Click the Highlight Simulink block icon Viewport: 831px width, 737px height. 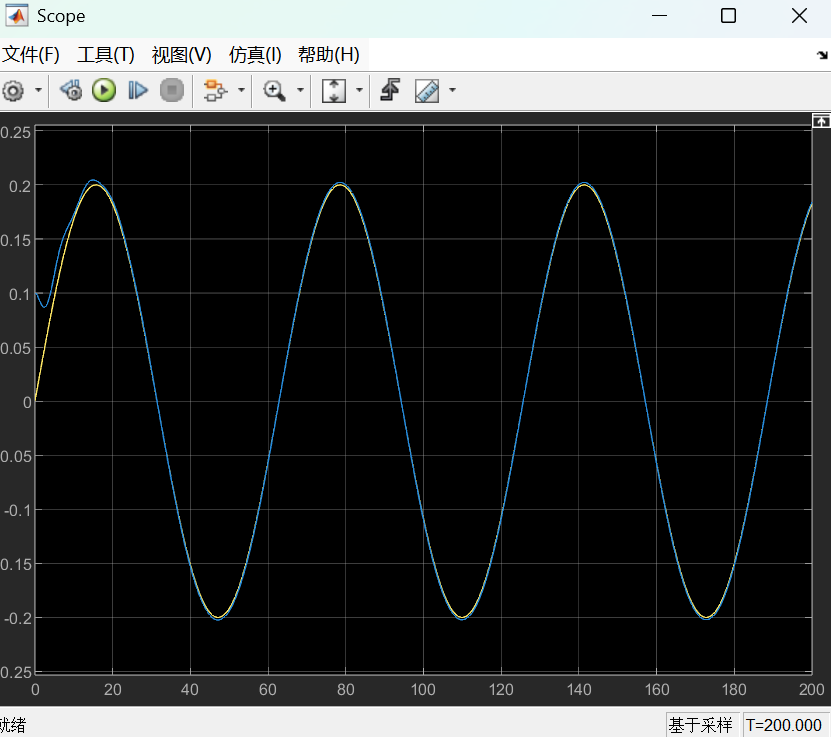[x=213, y=91]
